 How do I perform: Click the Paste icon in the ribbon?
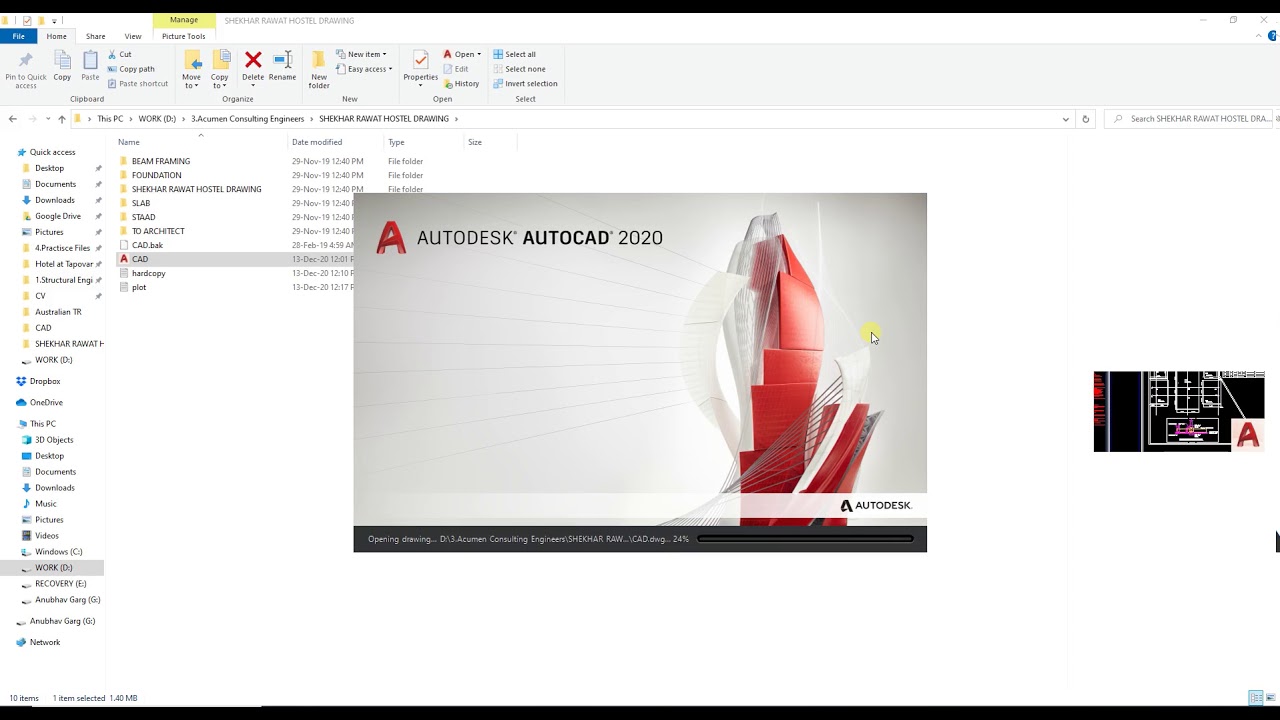coord(90,66)
